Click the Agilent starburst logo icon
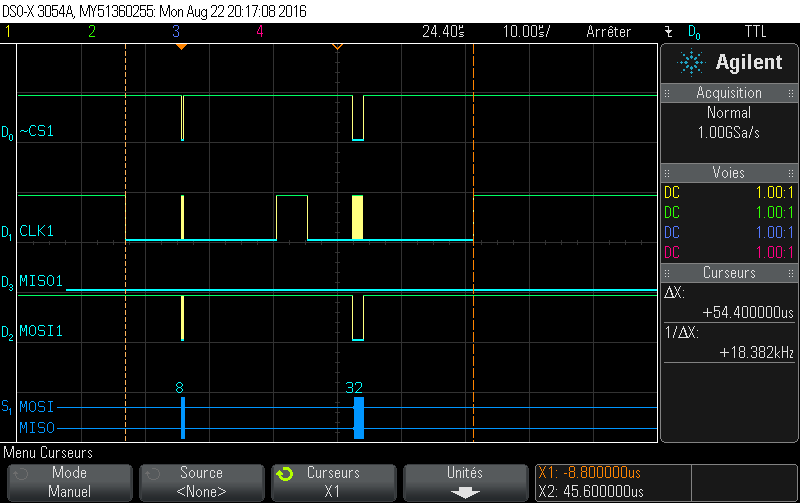800x503 pixels. point(691,63)
